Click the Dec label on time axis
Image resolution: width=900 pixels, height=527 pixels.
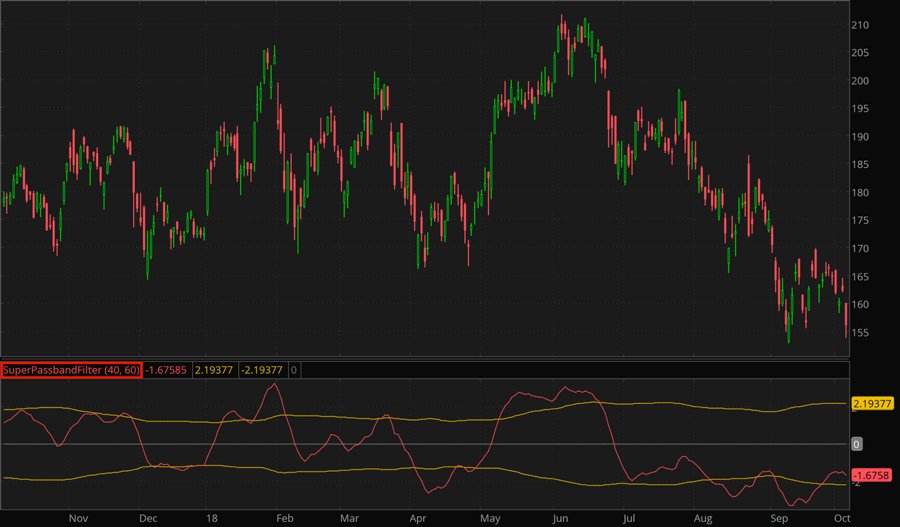pos(148,519)
